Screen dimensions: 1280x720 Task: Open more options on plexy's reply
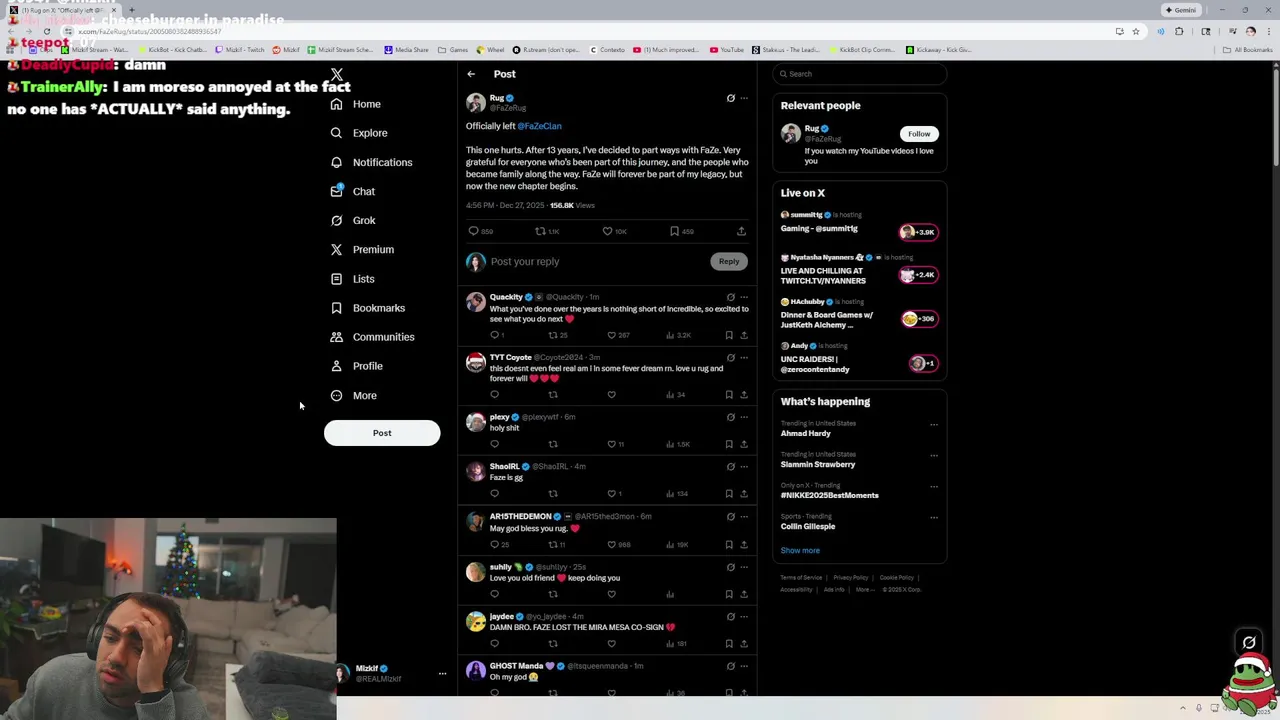point(744,417)
